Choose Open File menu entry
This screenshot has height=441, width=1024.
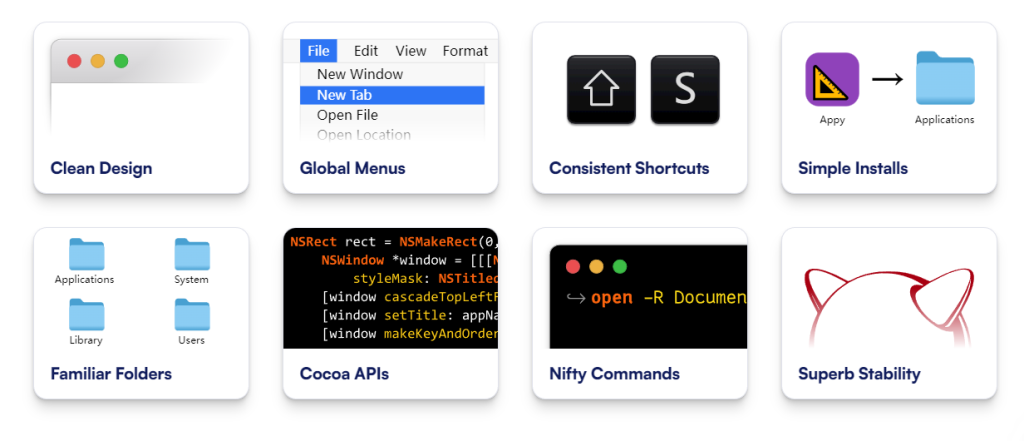pos(347,115)
